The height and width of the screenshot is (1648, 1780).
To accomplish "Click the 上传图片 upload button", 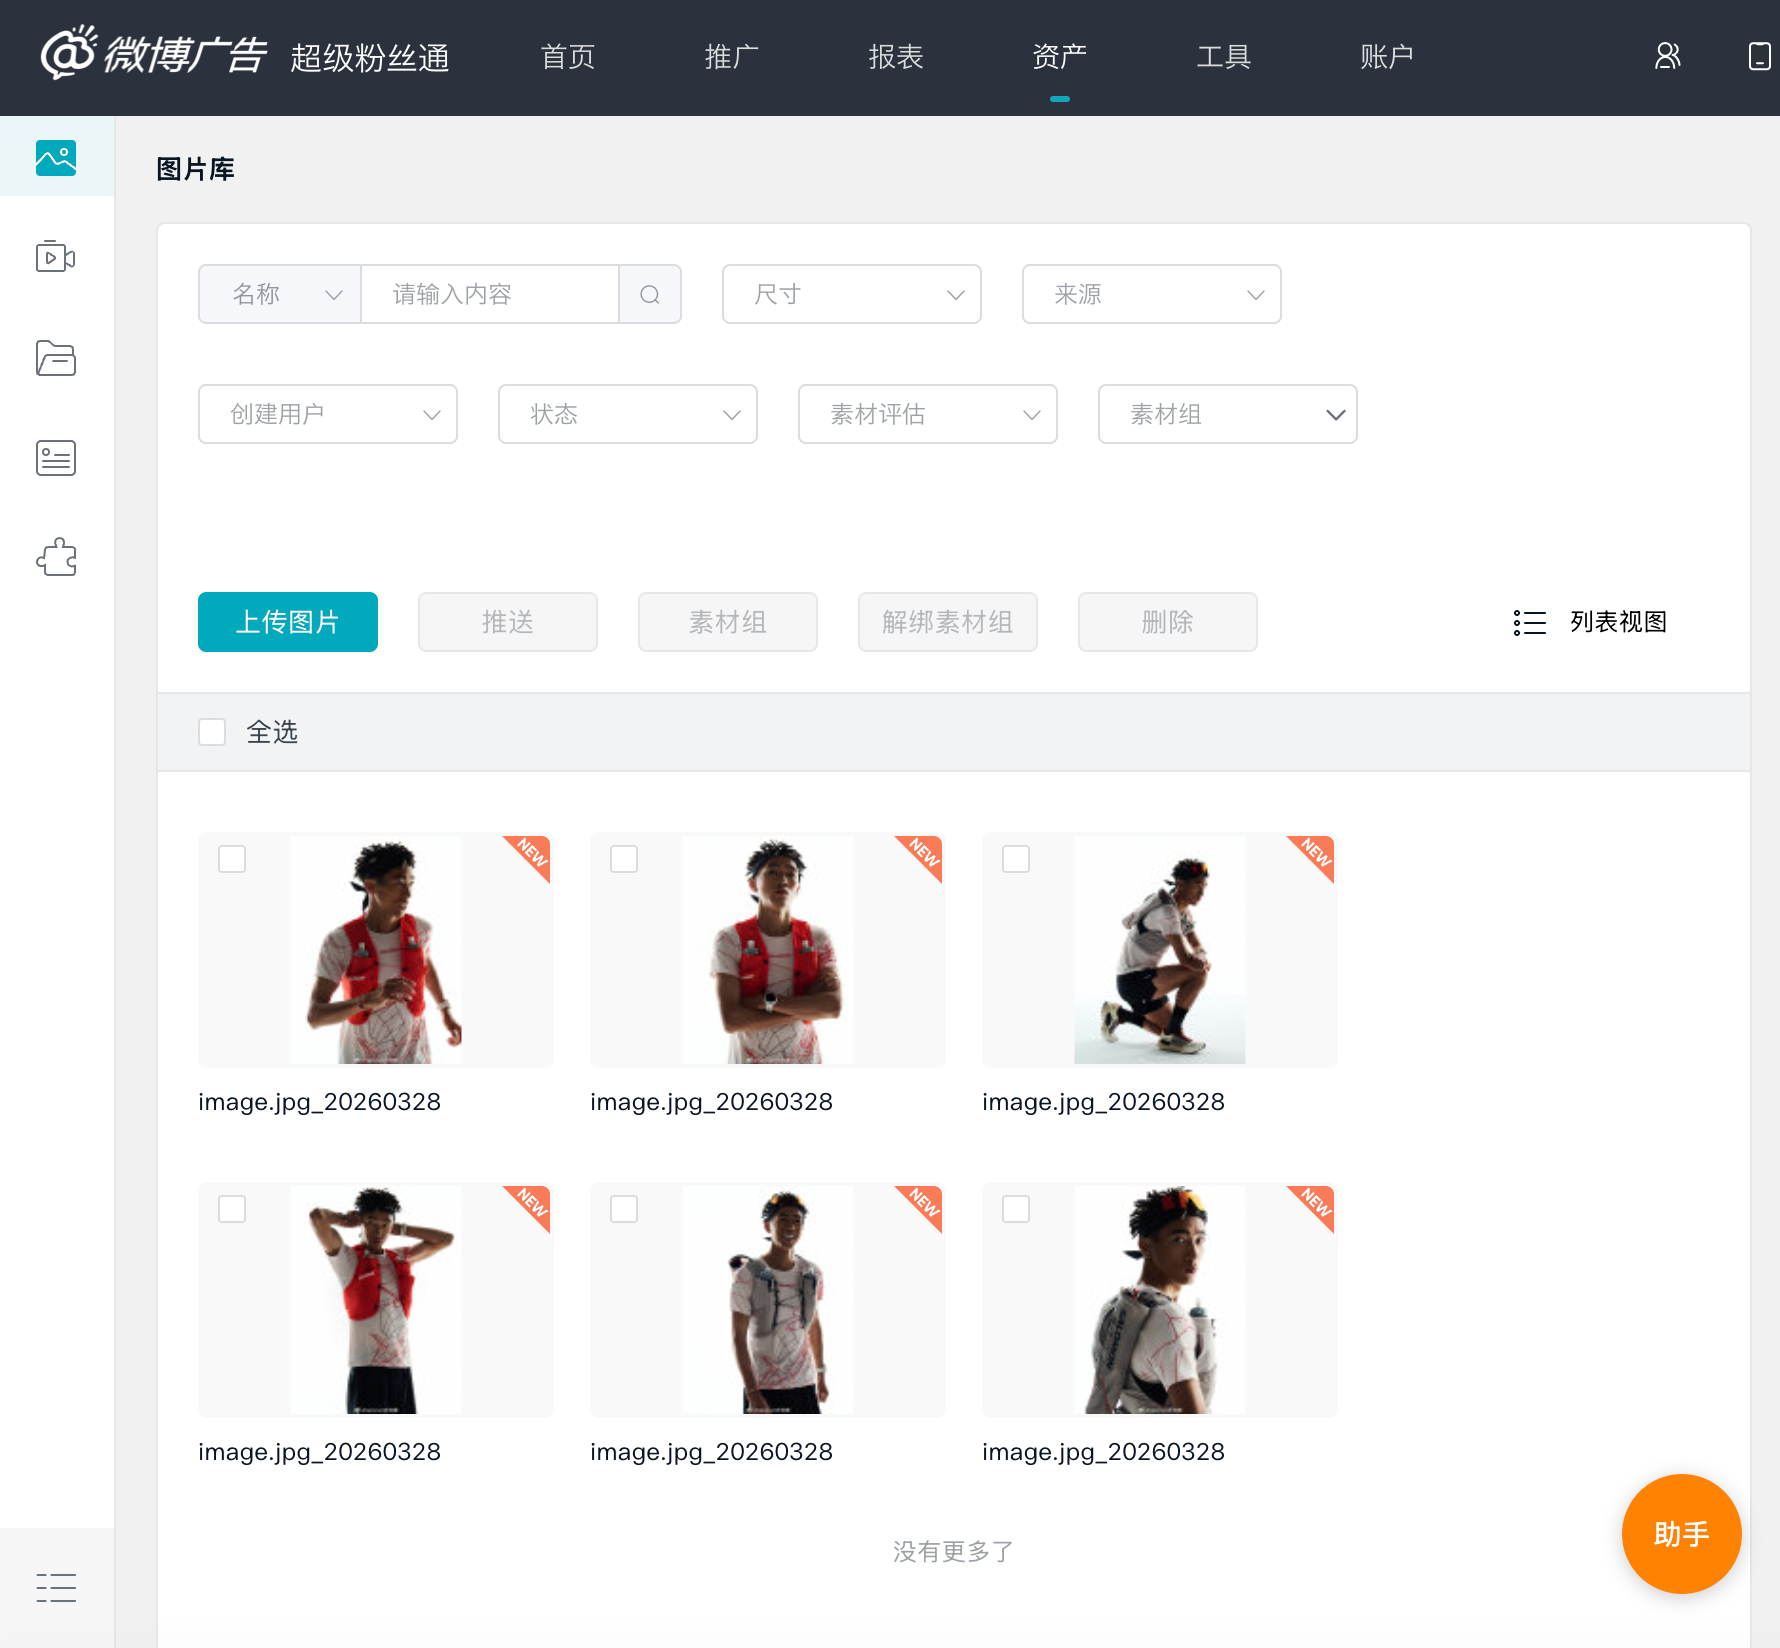I will pos(287,622).
